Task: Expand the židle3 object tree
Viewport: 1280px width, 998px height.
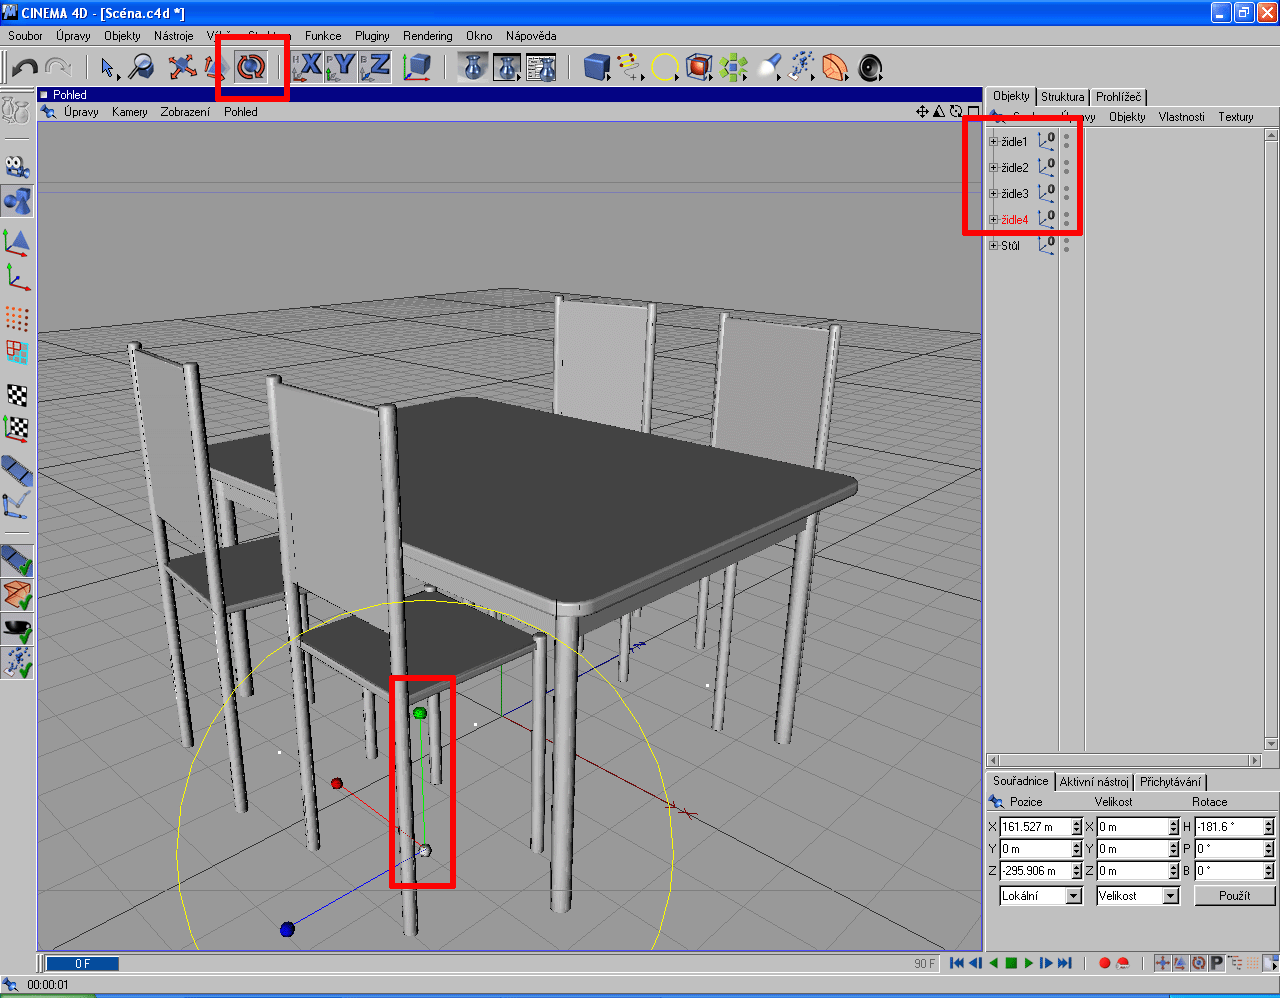Action: coord(993,194)
